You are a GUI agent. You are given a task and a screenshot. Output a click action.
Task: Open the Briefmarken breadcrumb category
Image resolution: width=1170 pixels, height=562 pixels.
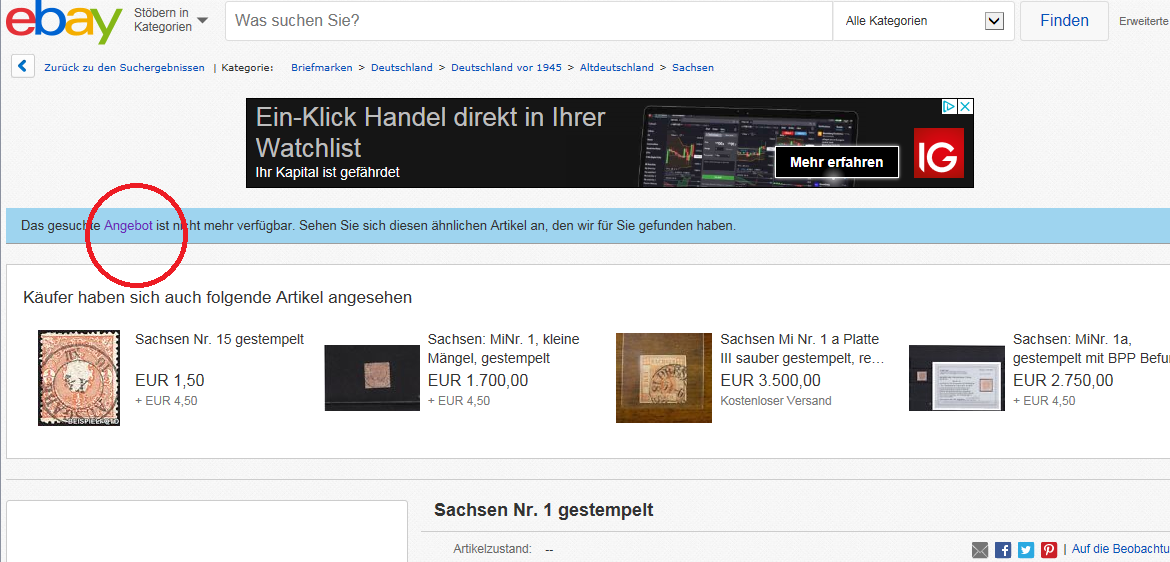[321, 68]
